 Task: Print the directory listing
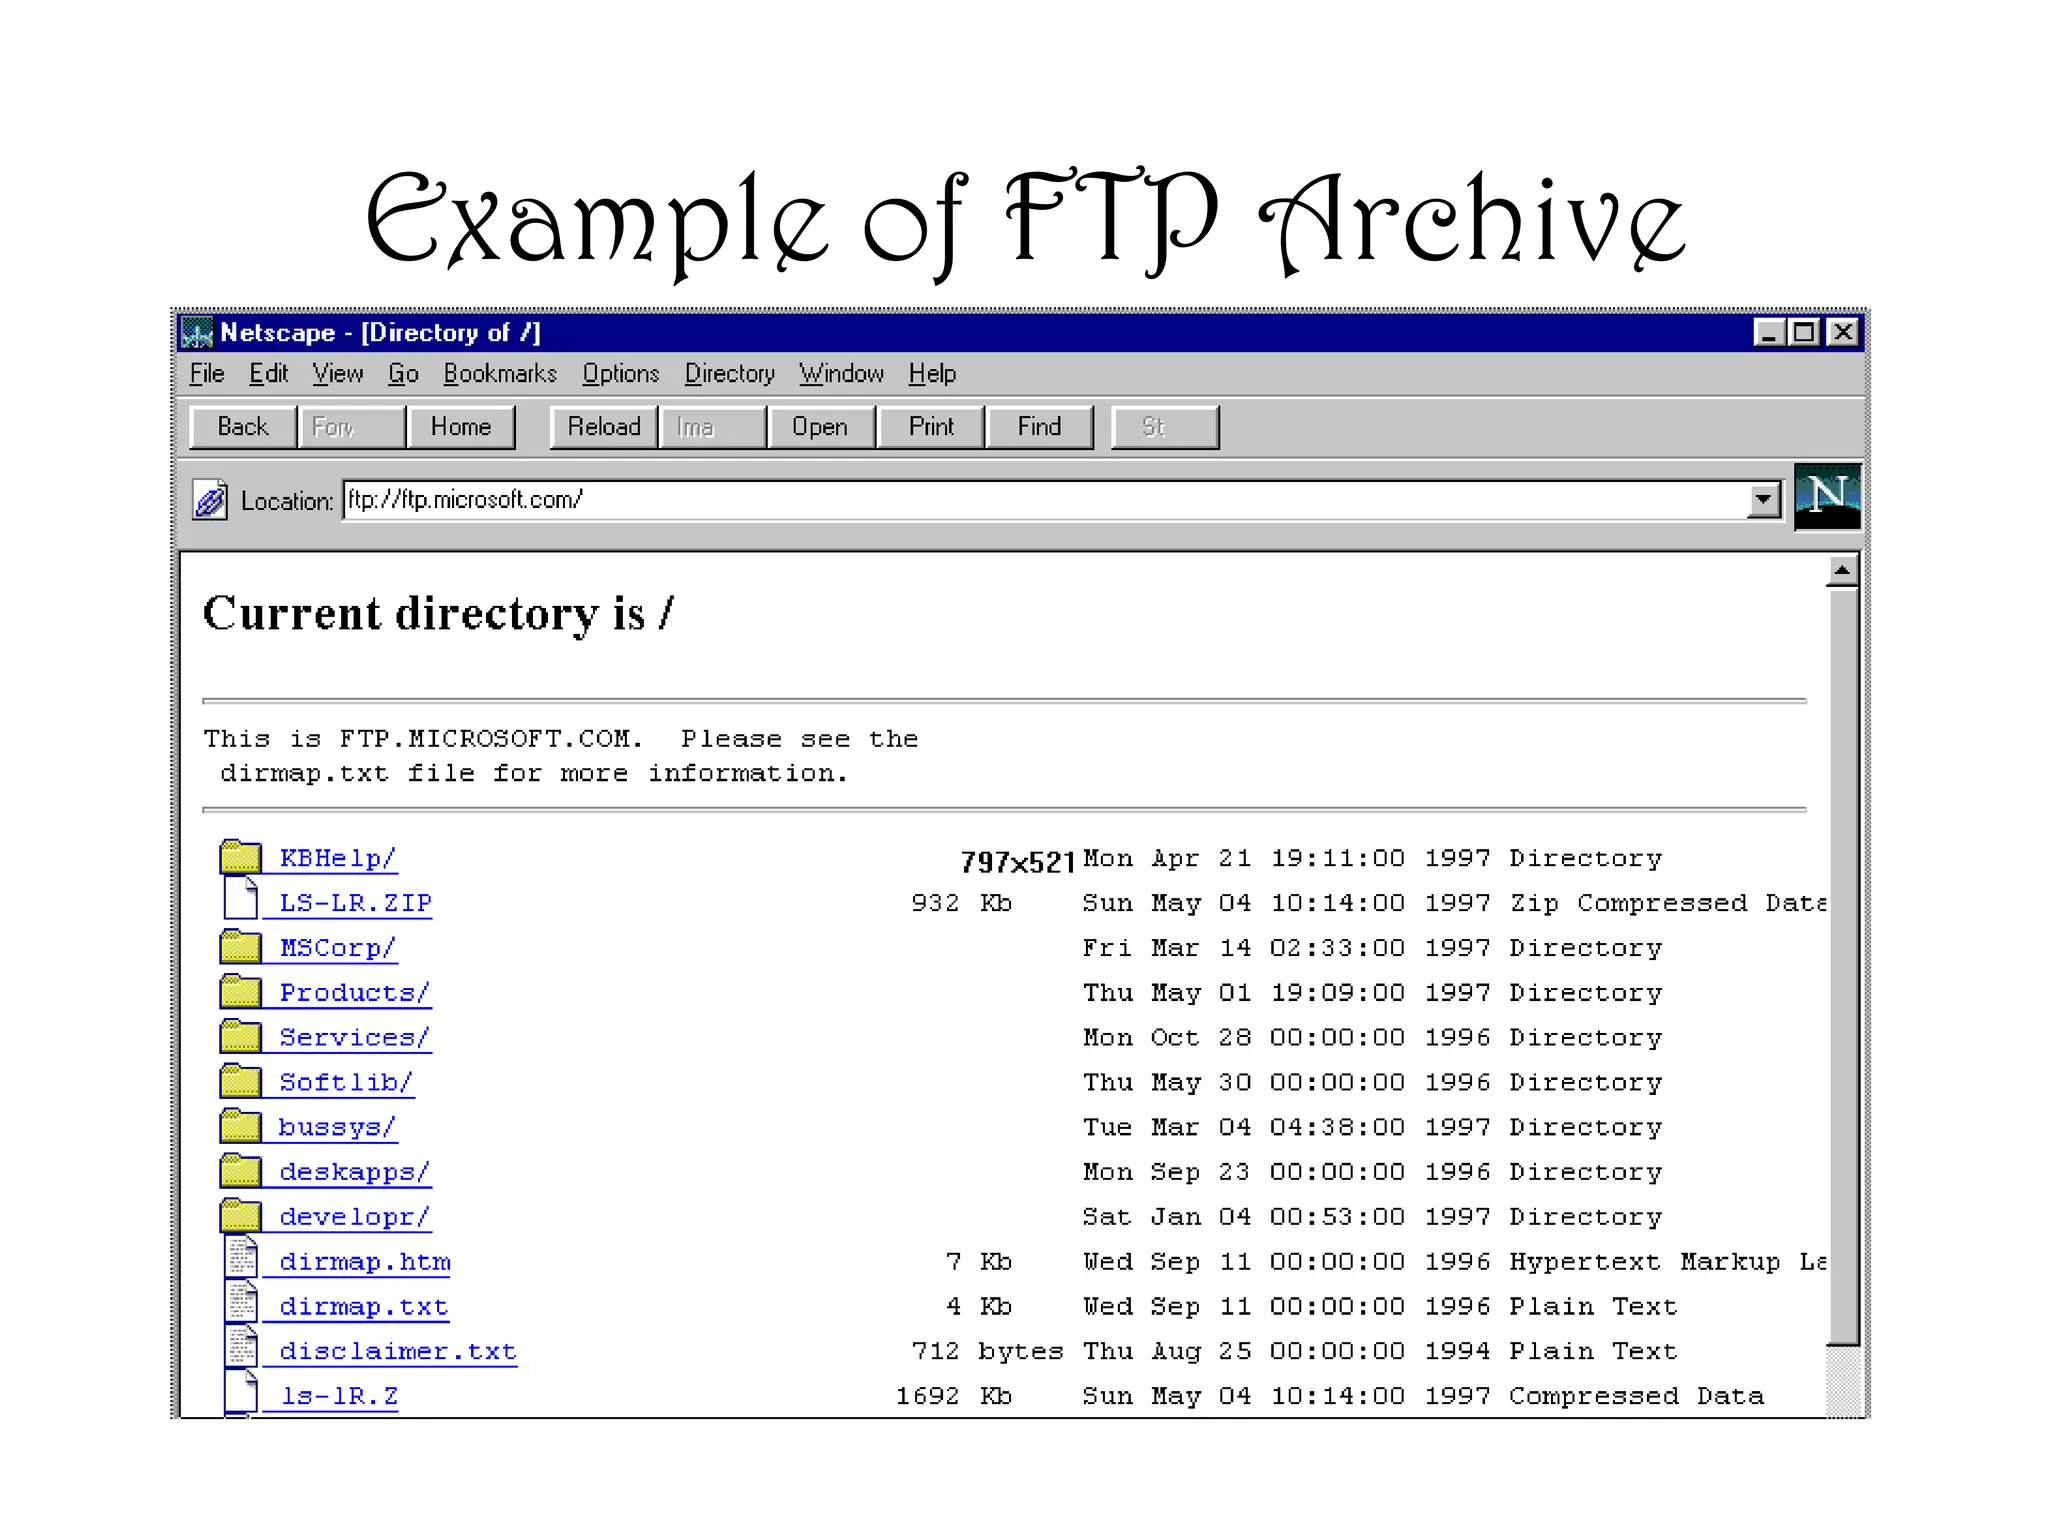pyautogui.click(x=931, y=427)
